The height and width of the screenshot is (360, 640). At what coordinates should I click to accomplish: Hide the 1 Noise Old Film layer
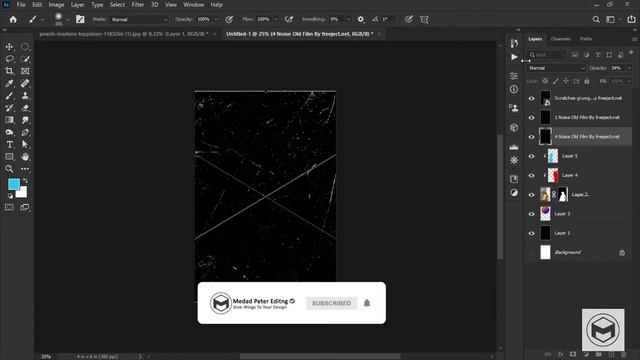click(531, 118)
